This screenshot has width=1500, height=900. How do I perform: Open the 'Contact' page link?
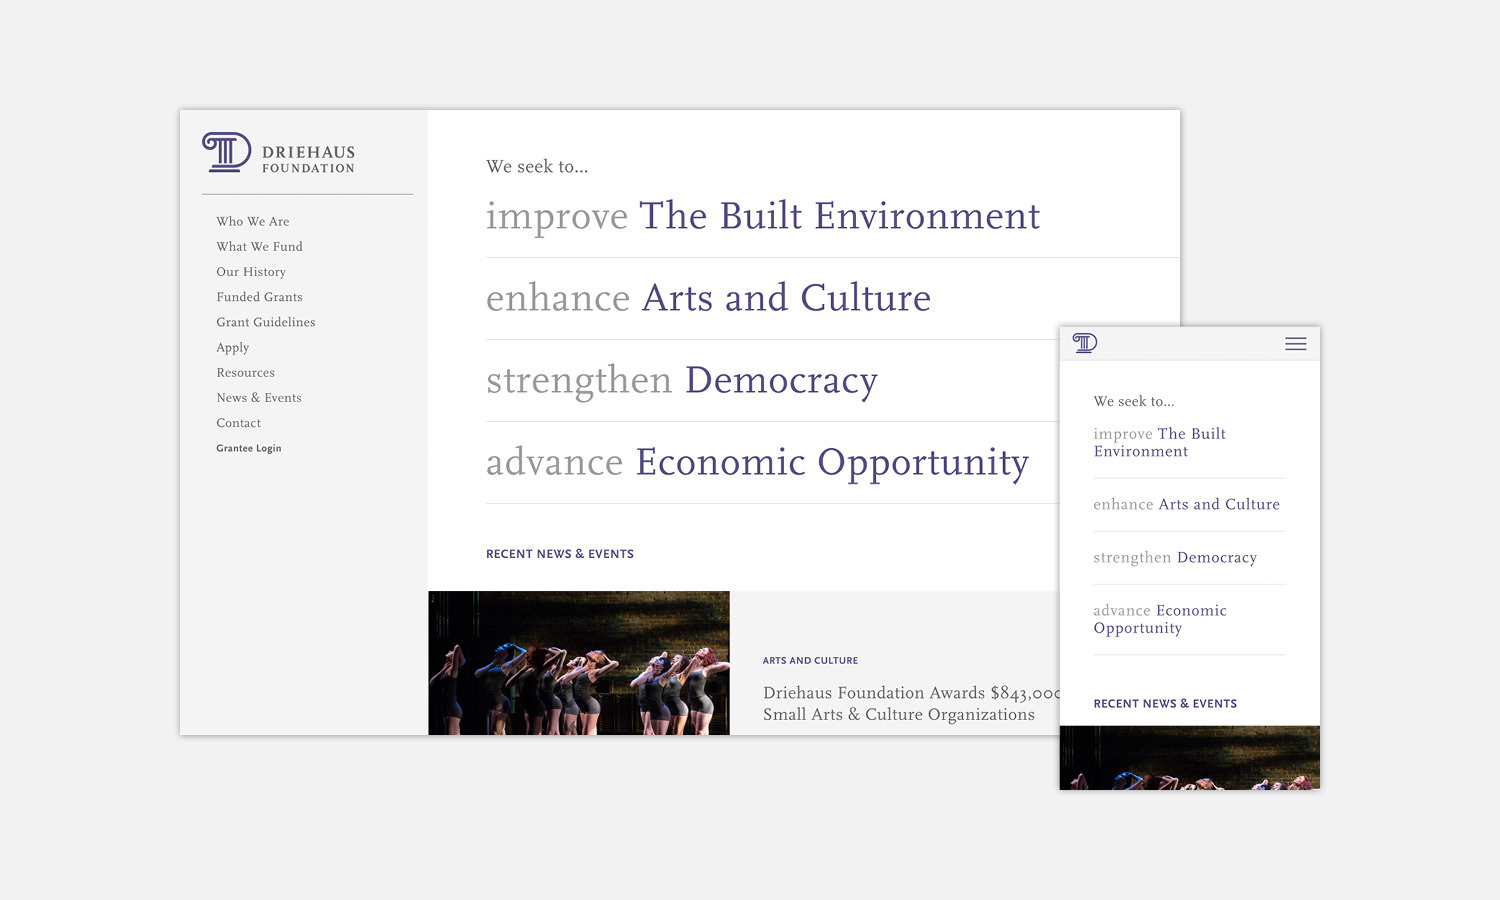[x=238, y=422]
